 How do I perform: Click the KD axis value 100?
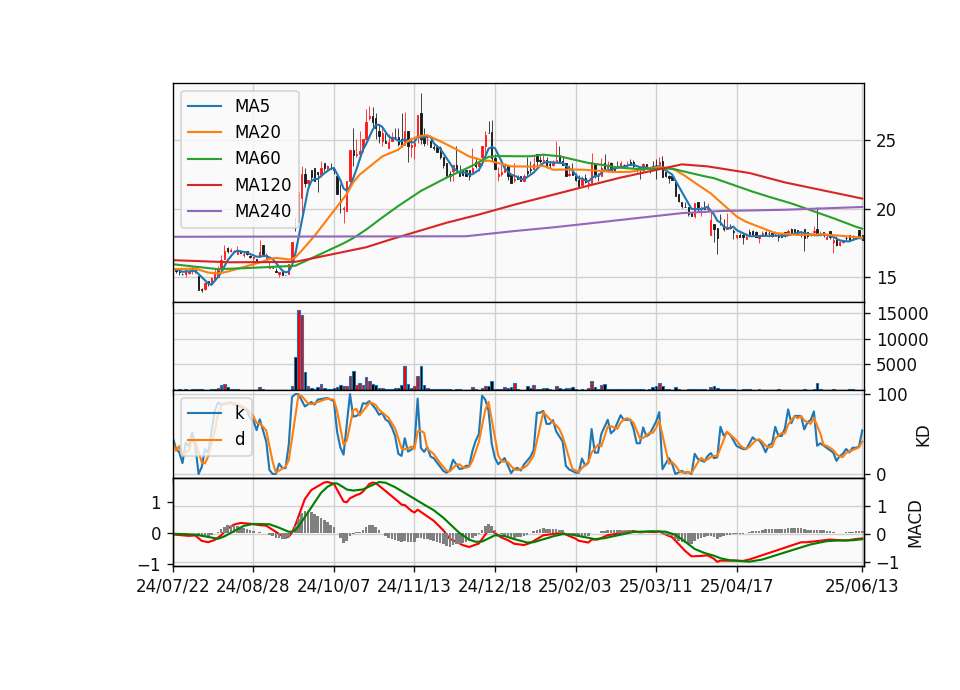tap(892, 396)
